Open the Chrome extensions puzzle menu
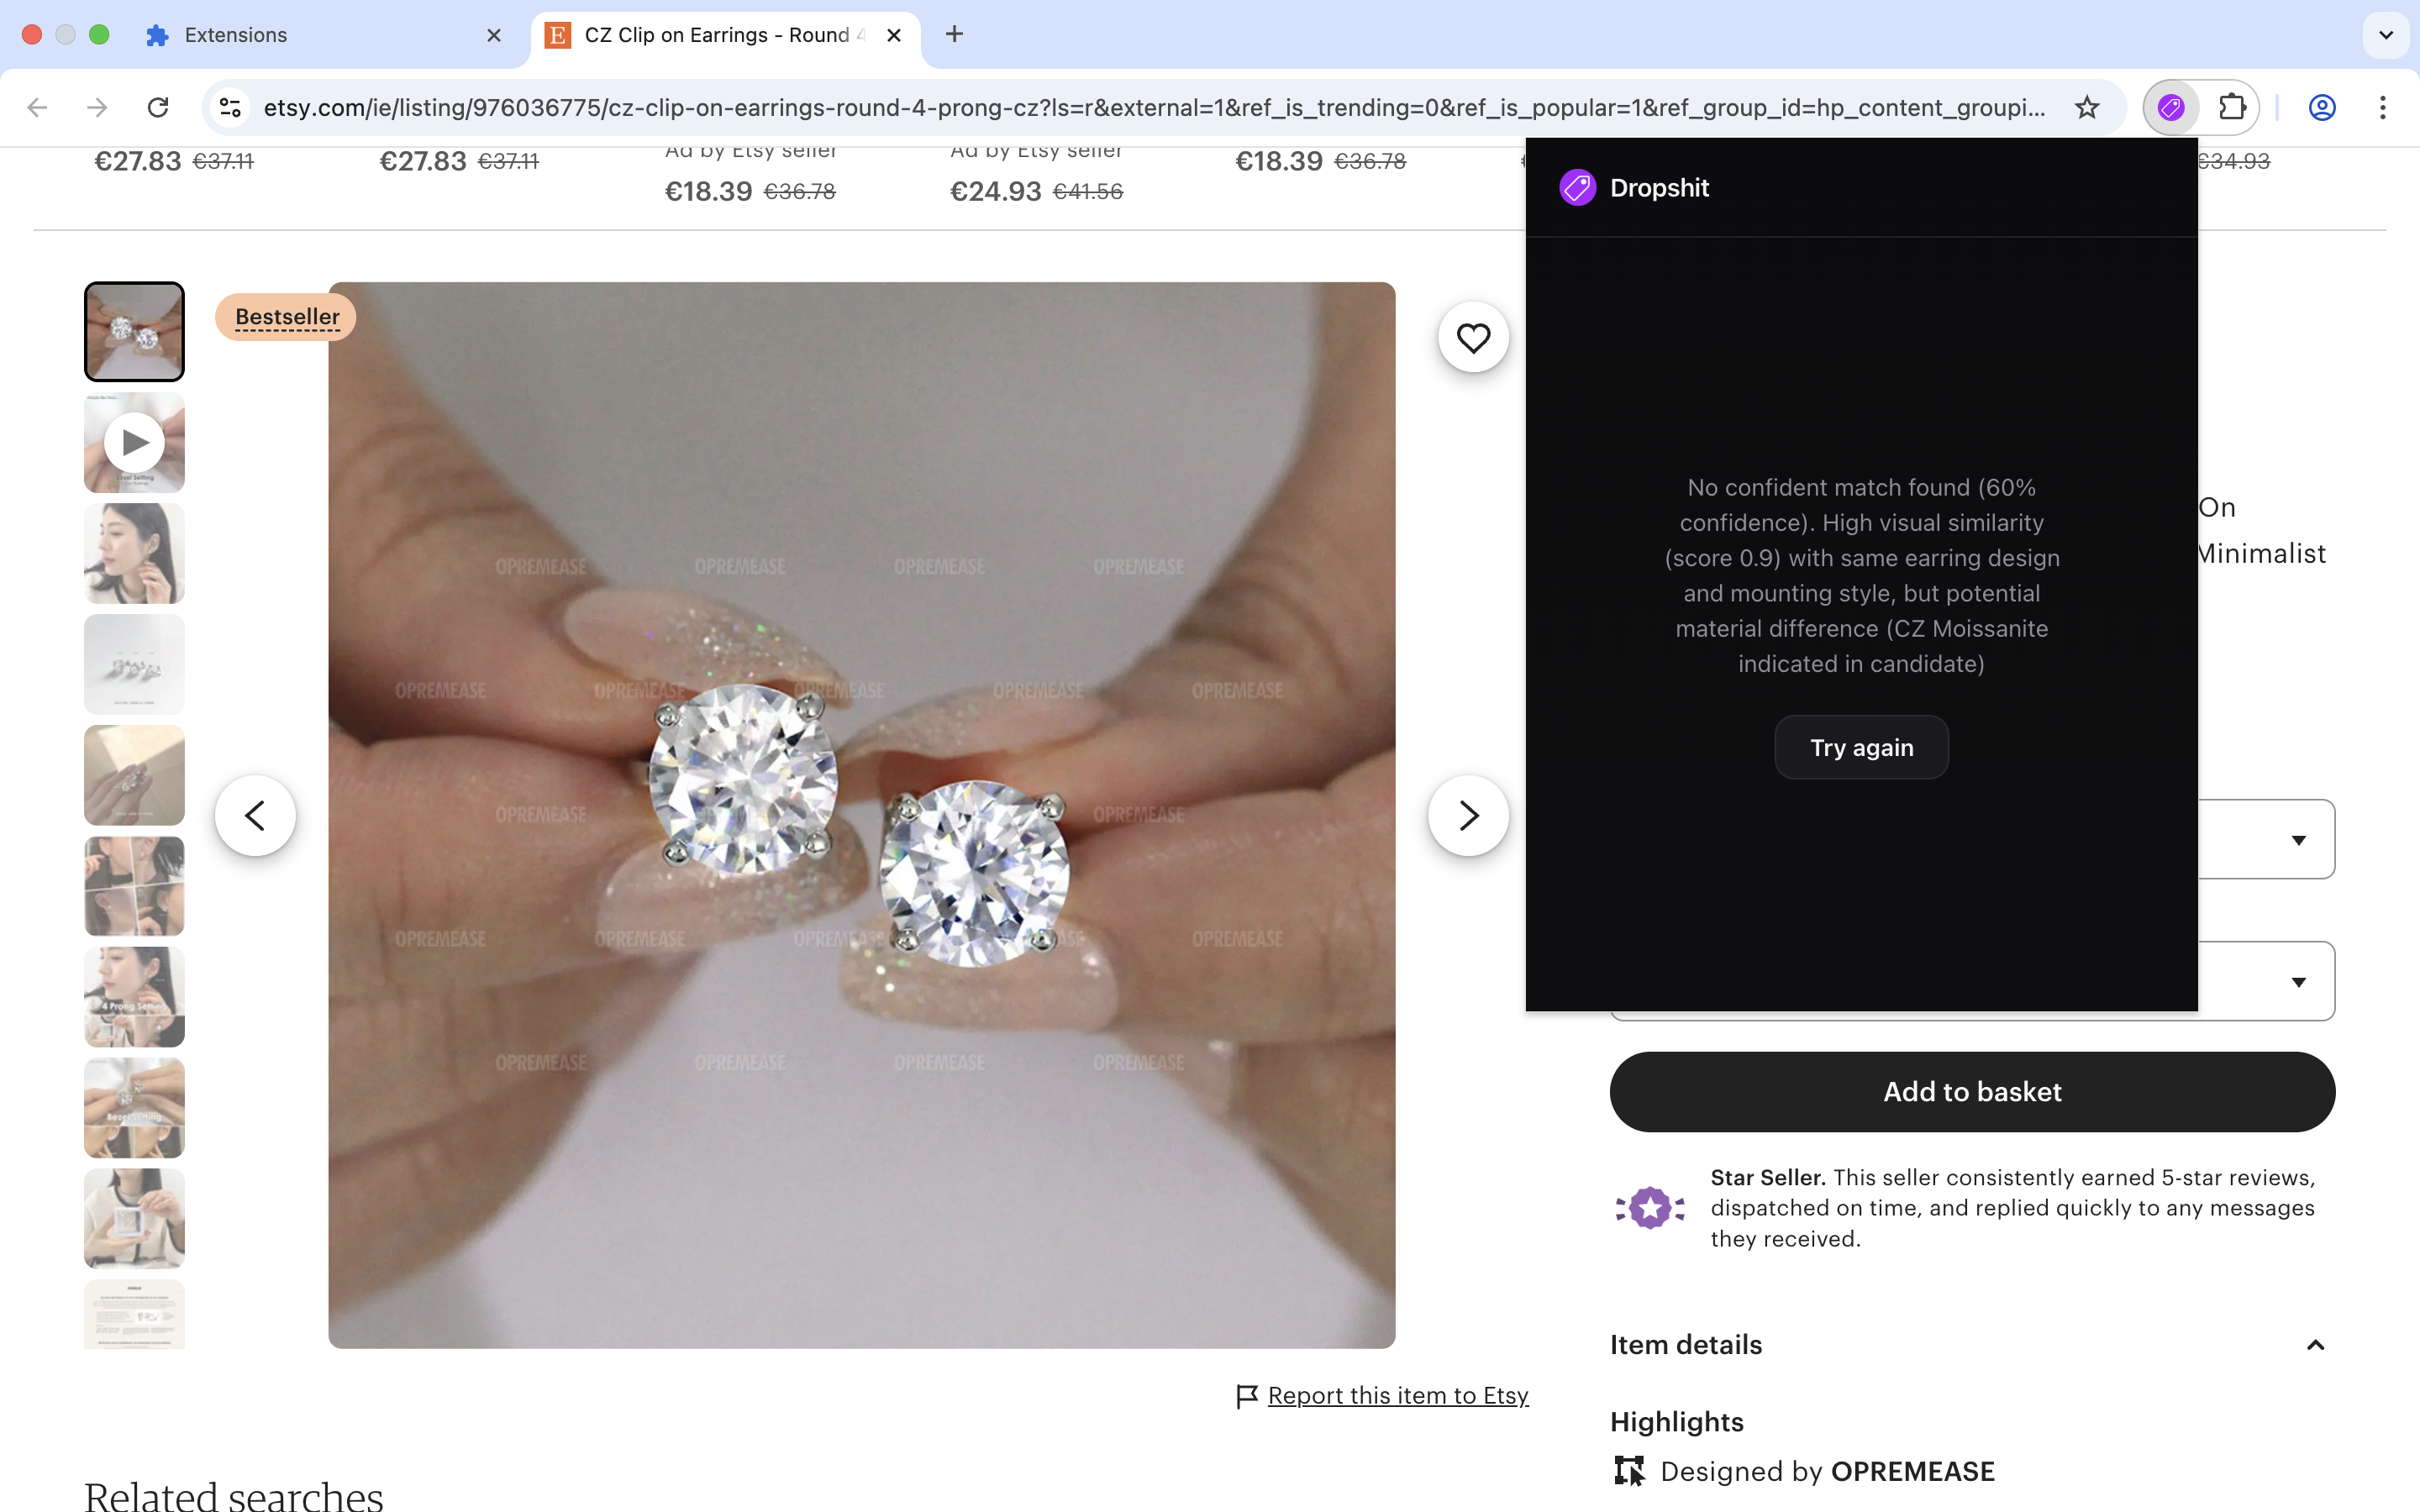 coord(2232,107)
